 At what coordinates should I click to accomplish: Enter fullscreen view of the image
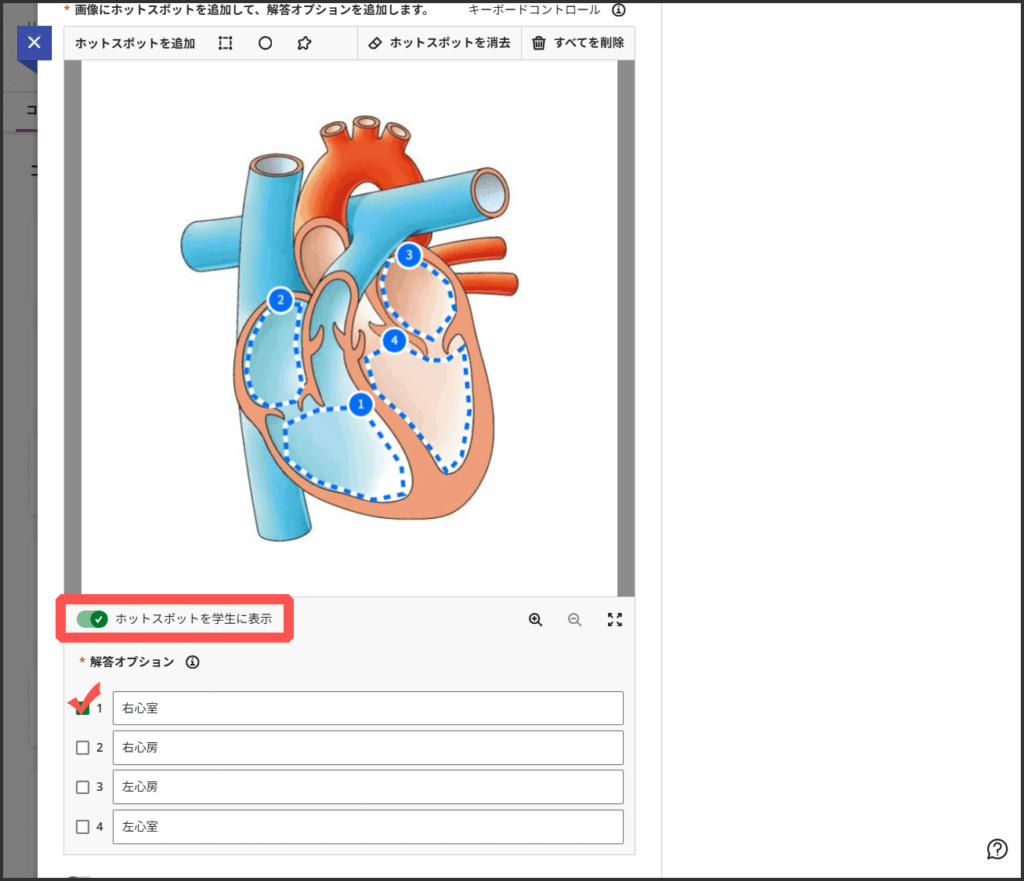click(615, 620)
